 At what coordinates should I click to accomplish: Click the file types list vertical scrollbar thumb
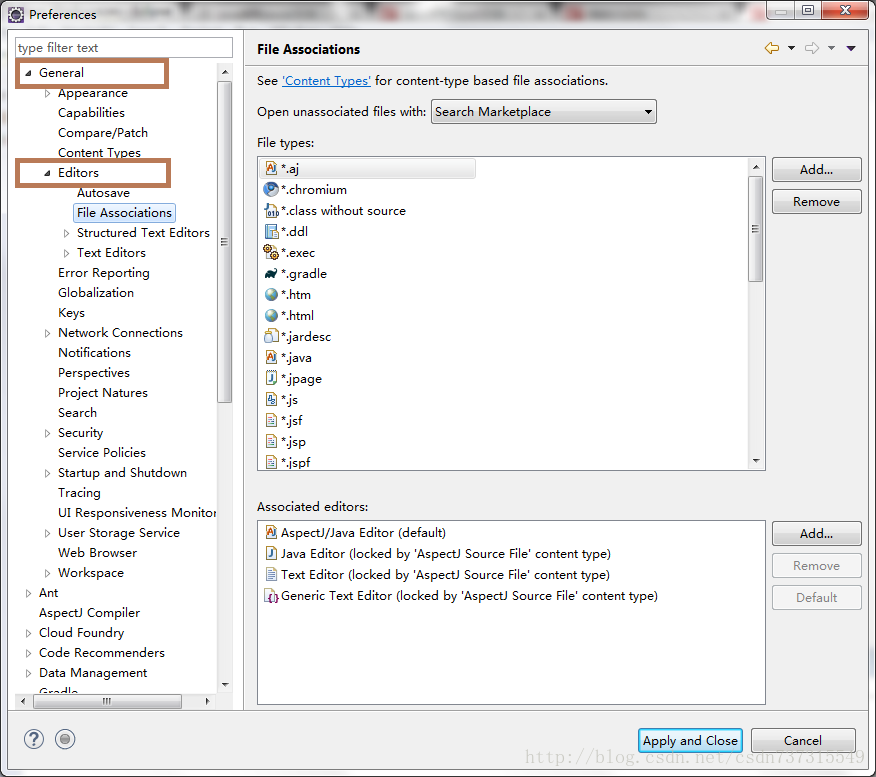click(x=755, y=229)
